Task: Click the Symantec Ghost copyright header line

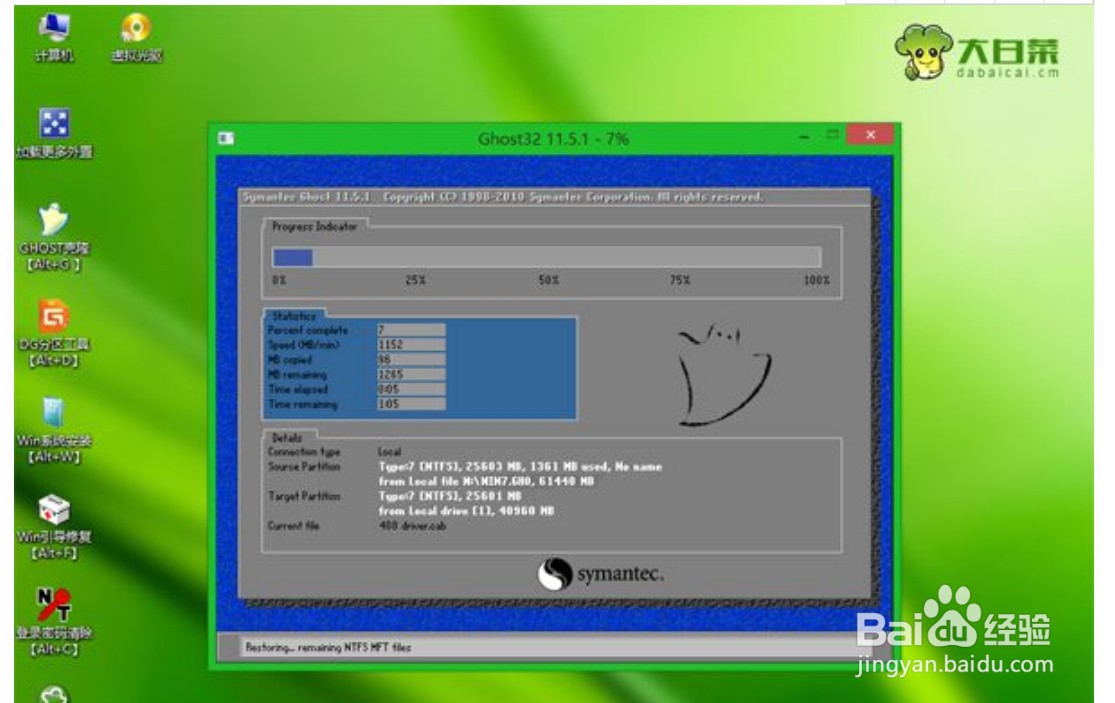Action: [503, 197]
